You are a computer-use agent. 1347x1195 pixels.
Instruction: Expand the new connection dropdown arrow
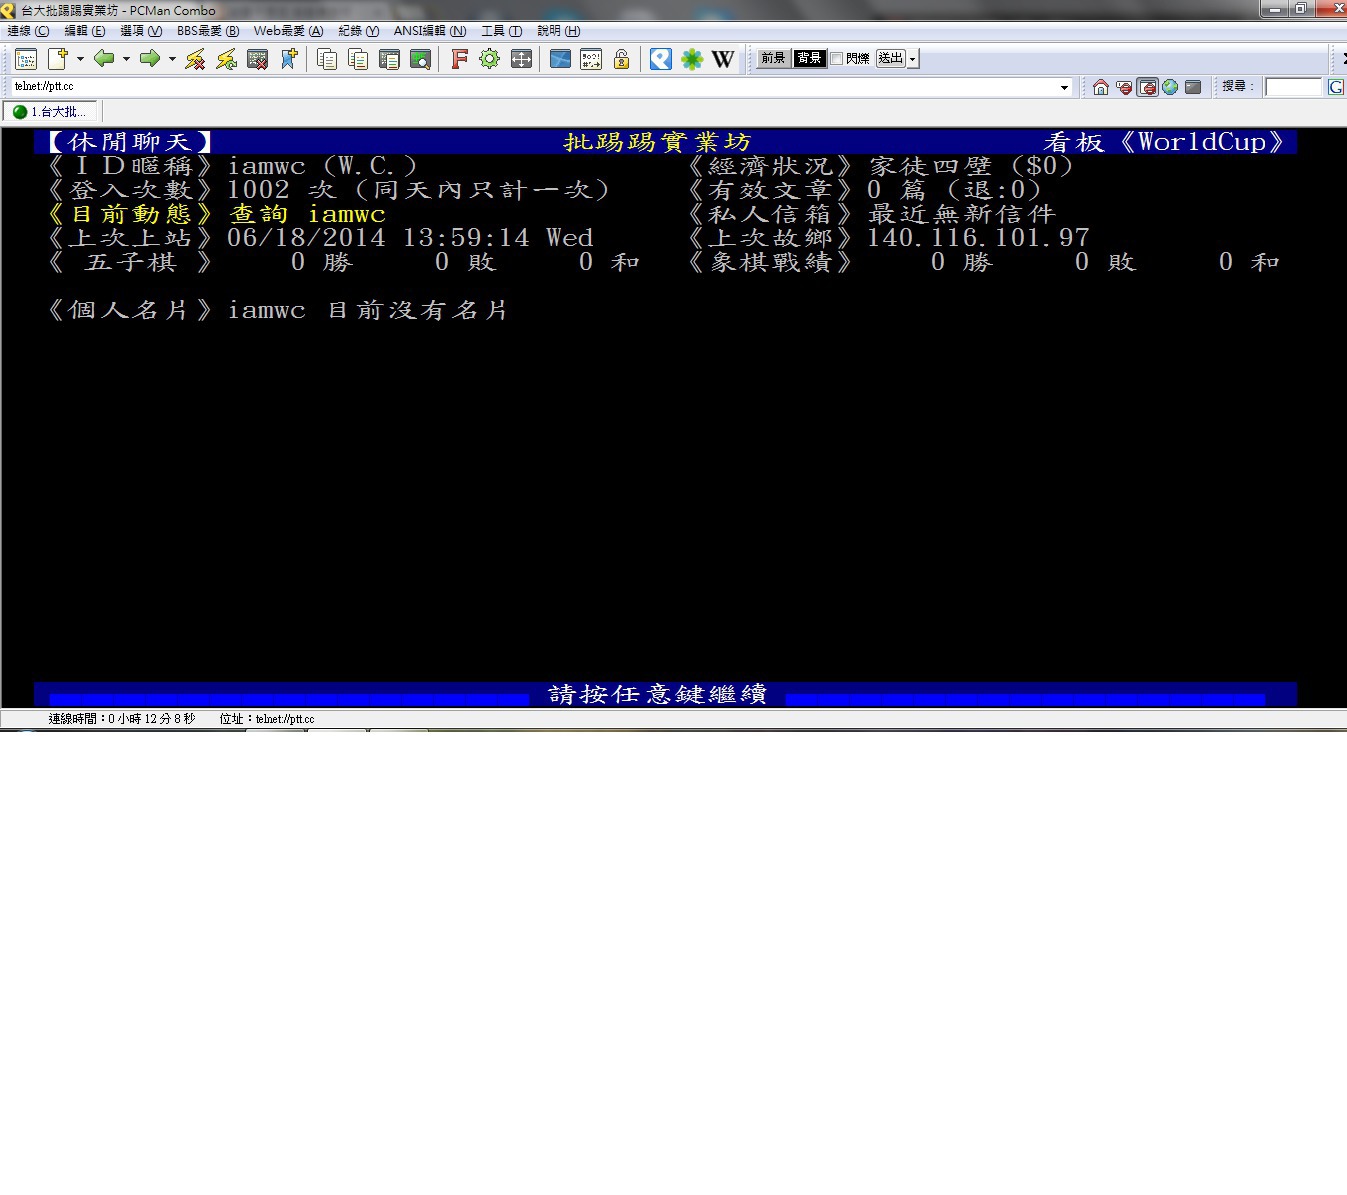(80, 59)
